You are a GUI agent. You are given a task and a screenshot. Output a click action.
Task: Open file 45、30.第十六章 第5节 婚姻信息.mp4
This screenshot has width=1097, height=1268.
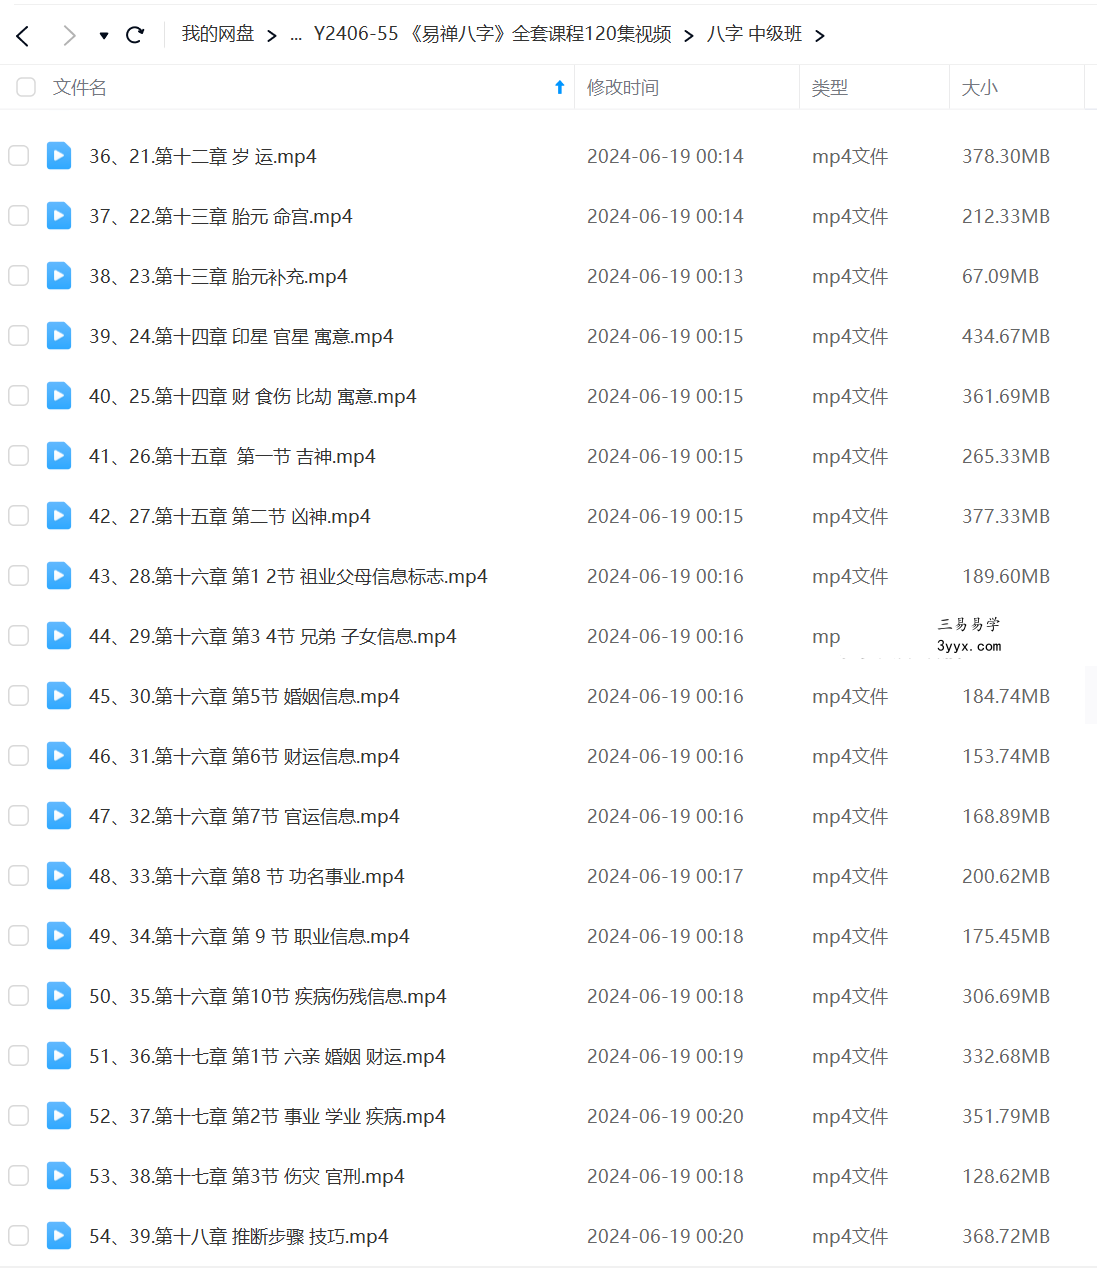click(x=244, y=696)
